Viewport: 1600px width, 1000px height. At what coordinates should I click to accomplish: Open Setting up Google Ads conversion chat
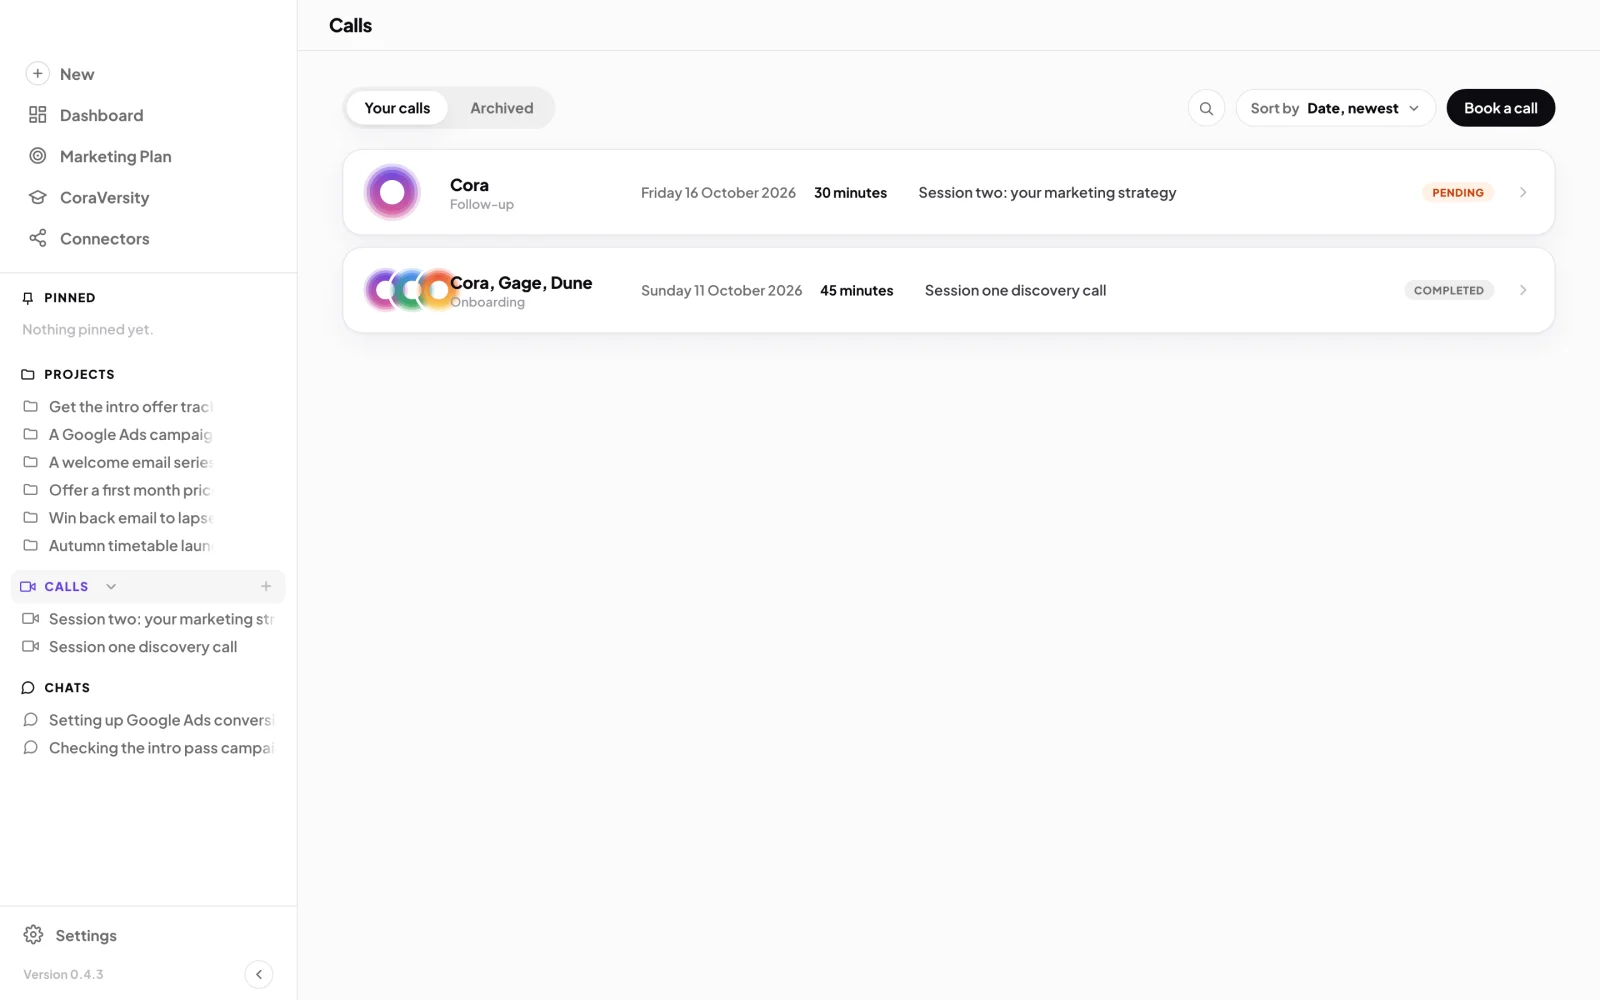click(x=161, y=720)
